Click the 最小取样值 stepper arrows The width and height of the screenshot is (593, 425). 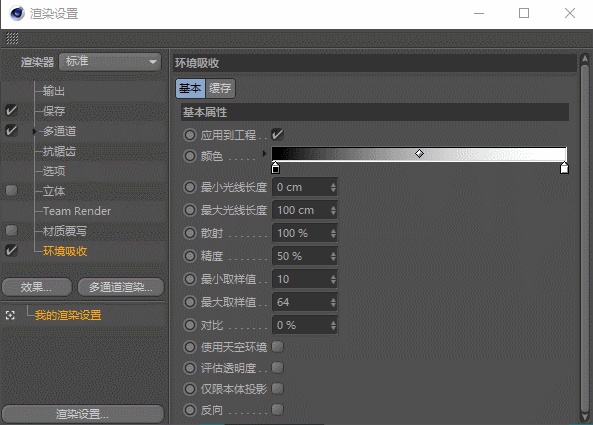pos(333,279)
